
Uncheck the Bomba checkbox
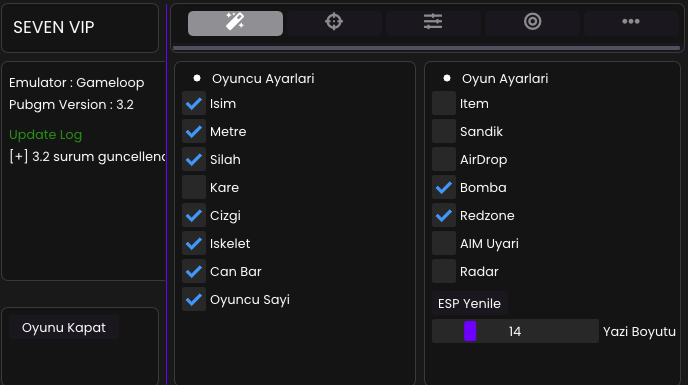click(444, 187)
